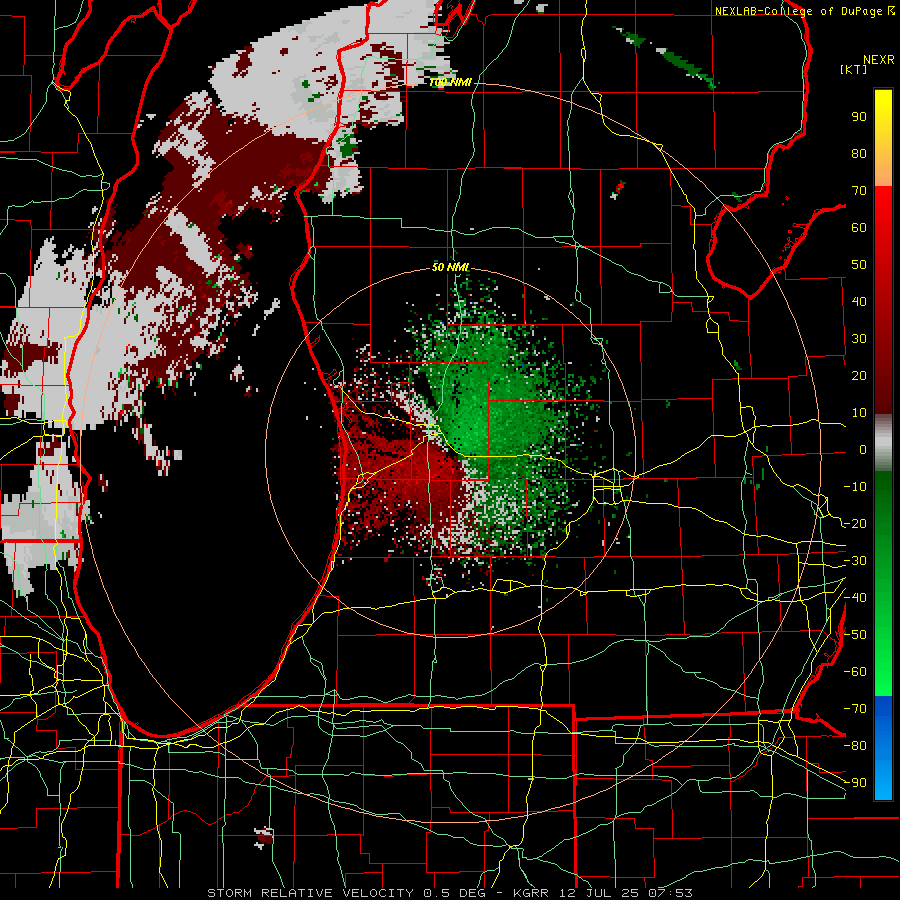This screenshot has width=900, height=900.
Task: Click the -90 value on the velocity scale
Action: coord(855,783)
